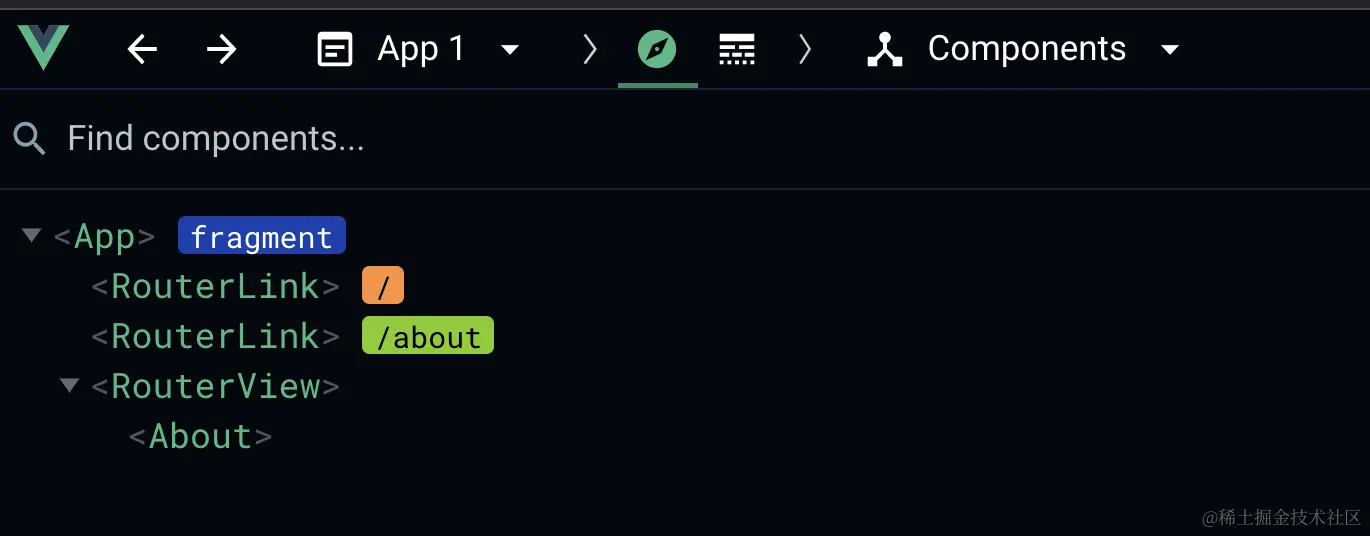
Task: Focus the Find components search field
Action: click(x=685, y=139)
